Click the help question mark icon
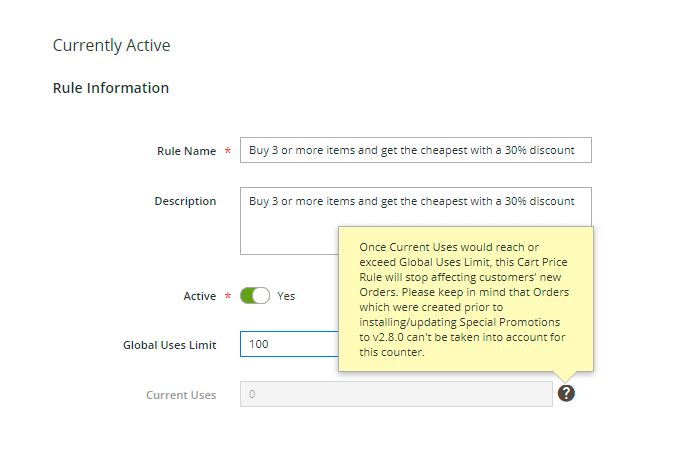Image resolution: width=677 pixels, height=453 pixels. point(566,394)
